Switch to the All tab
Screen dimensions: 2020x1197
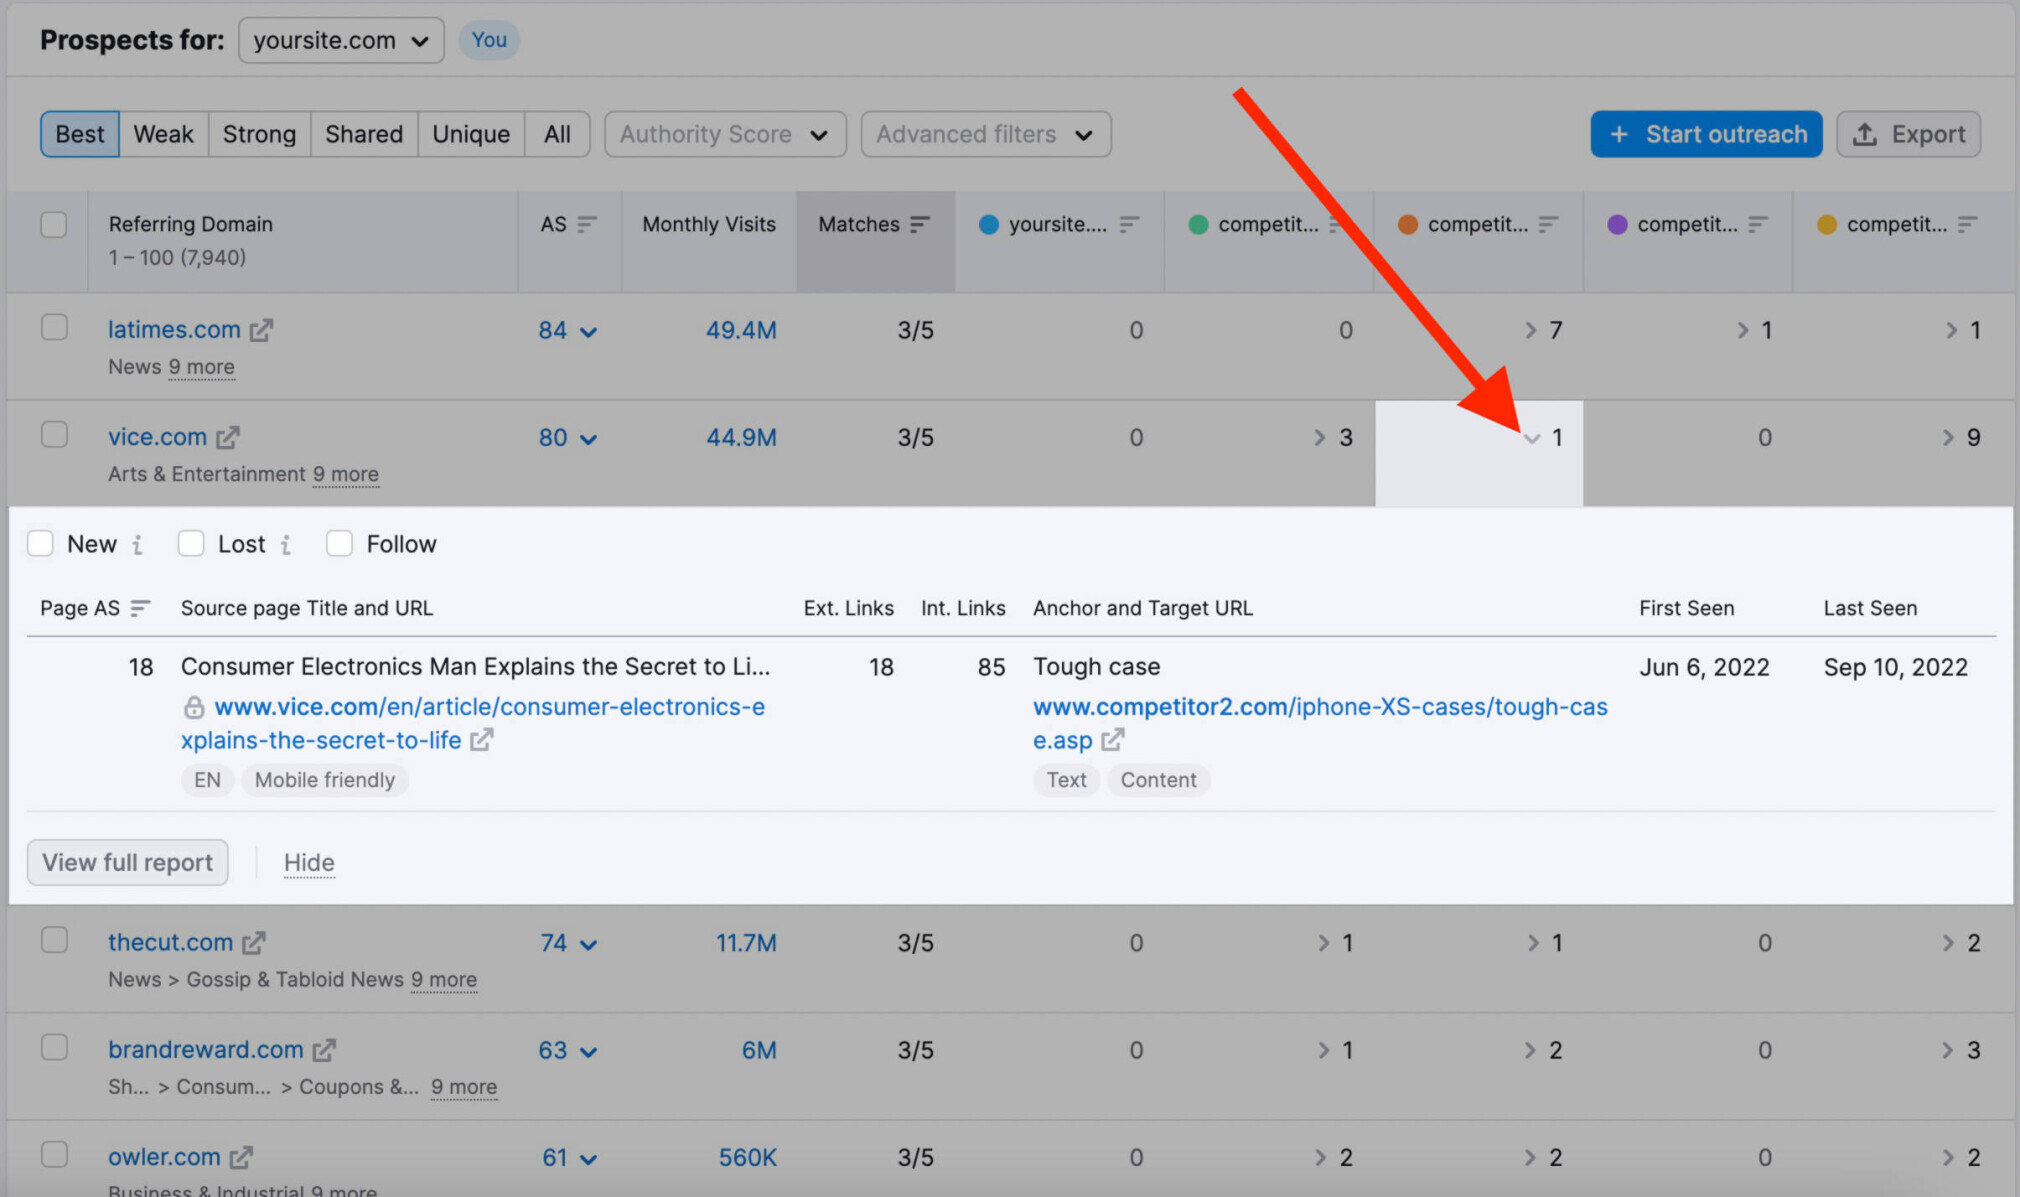[557, 134]
